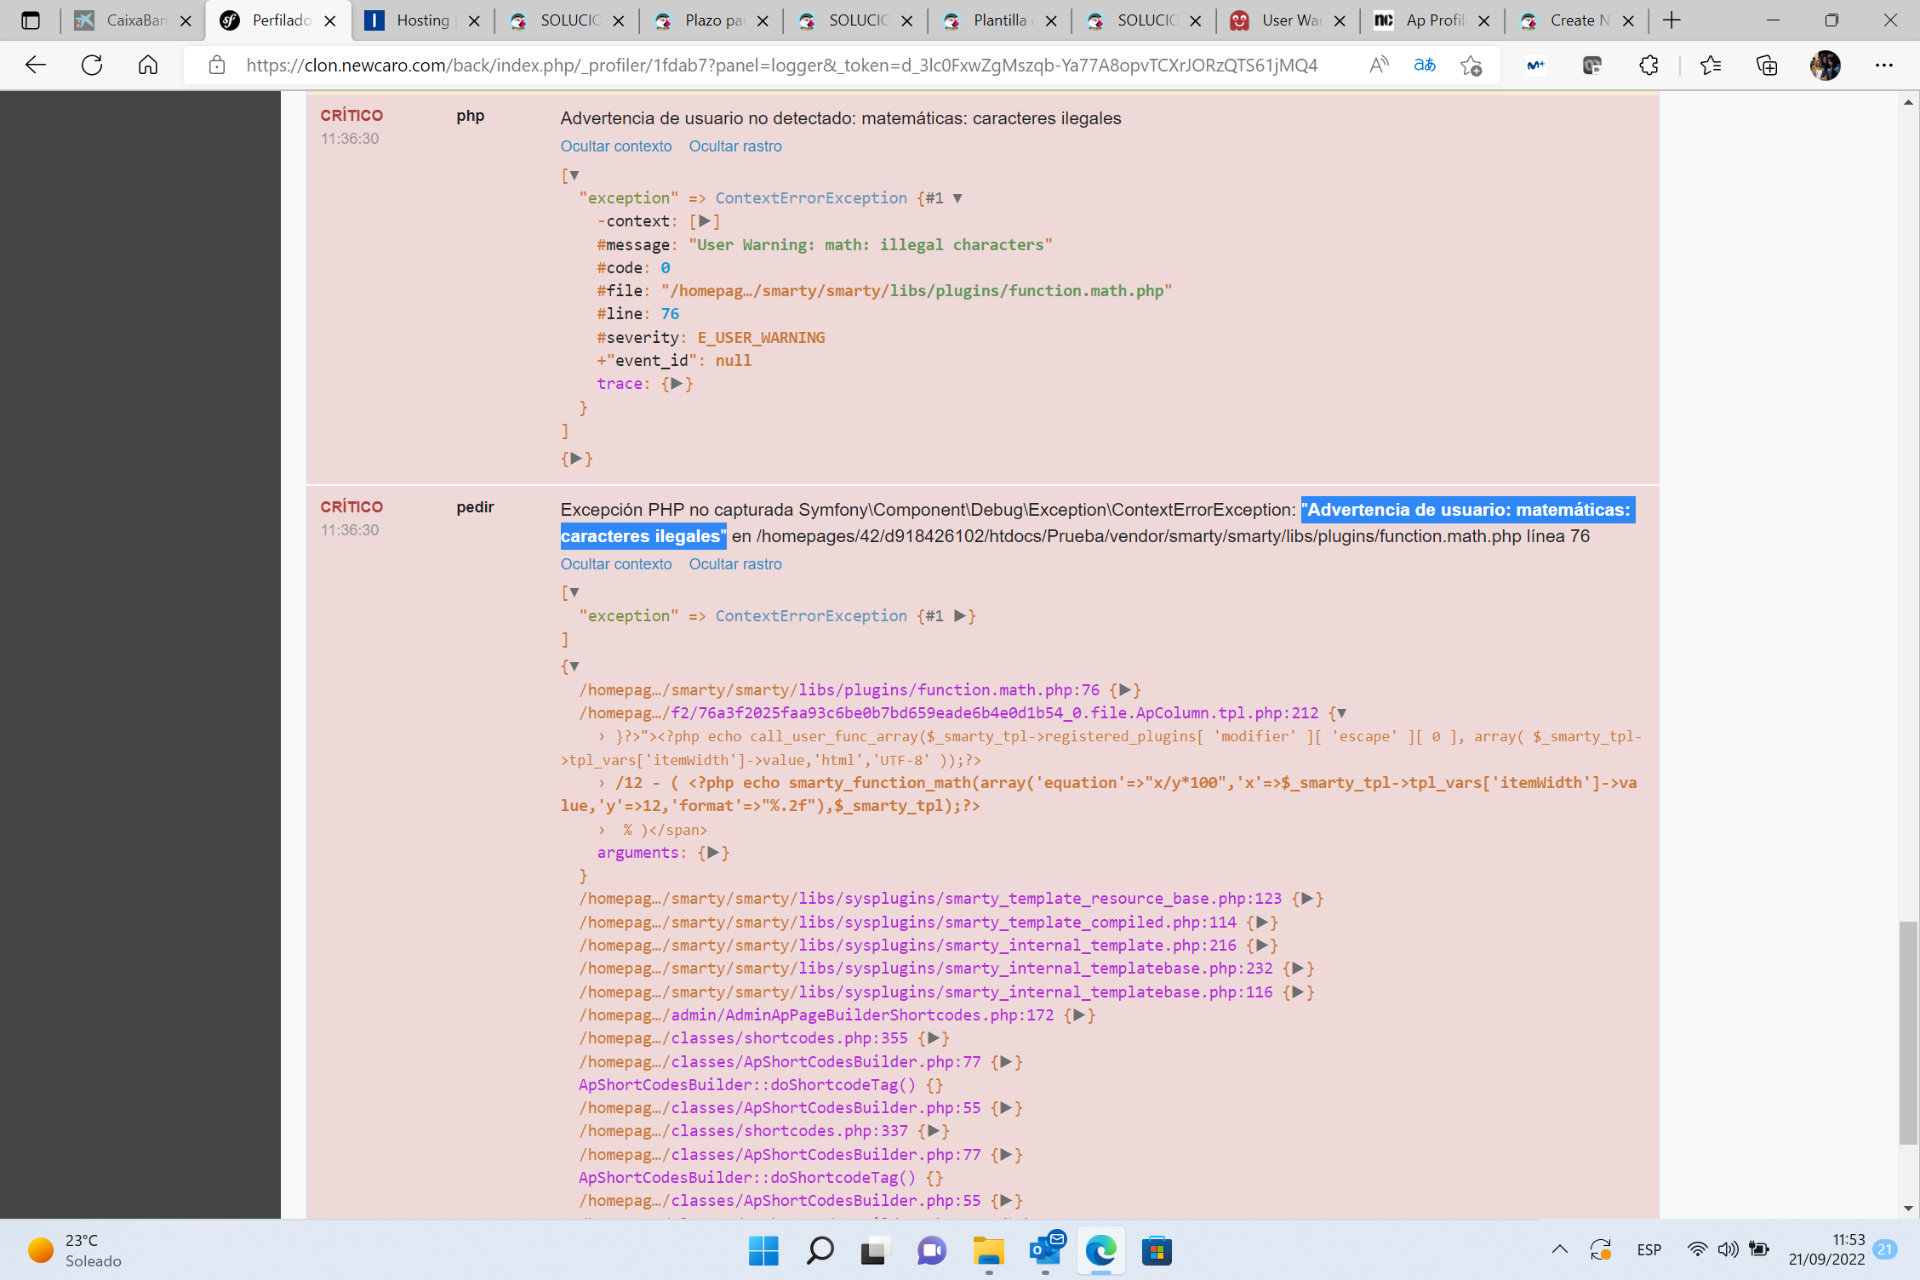Image resolution: width=1920 pixels, height=1280 pixels.
Task: Click the browser address bar URL
Action: [780, 65]
